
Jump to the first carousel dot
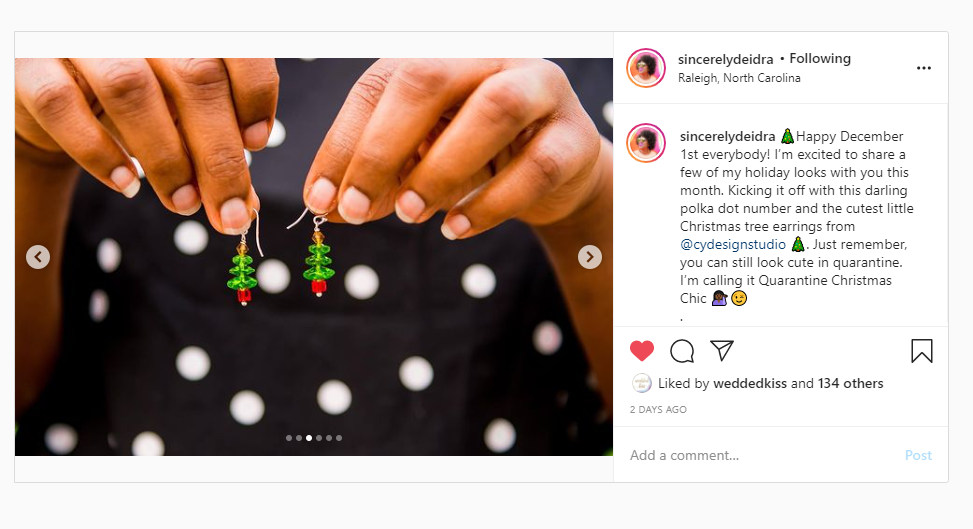[x=289, y=438]
